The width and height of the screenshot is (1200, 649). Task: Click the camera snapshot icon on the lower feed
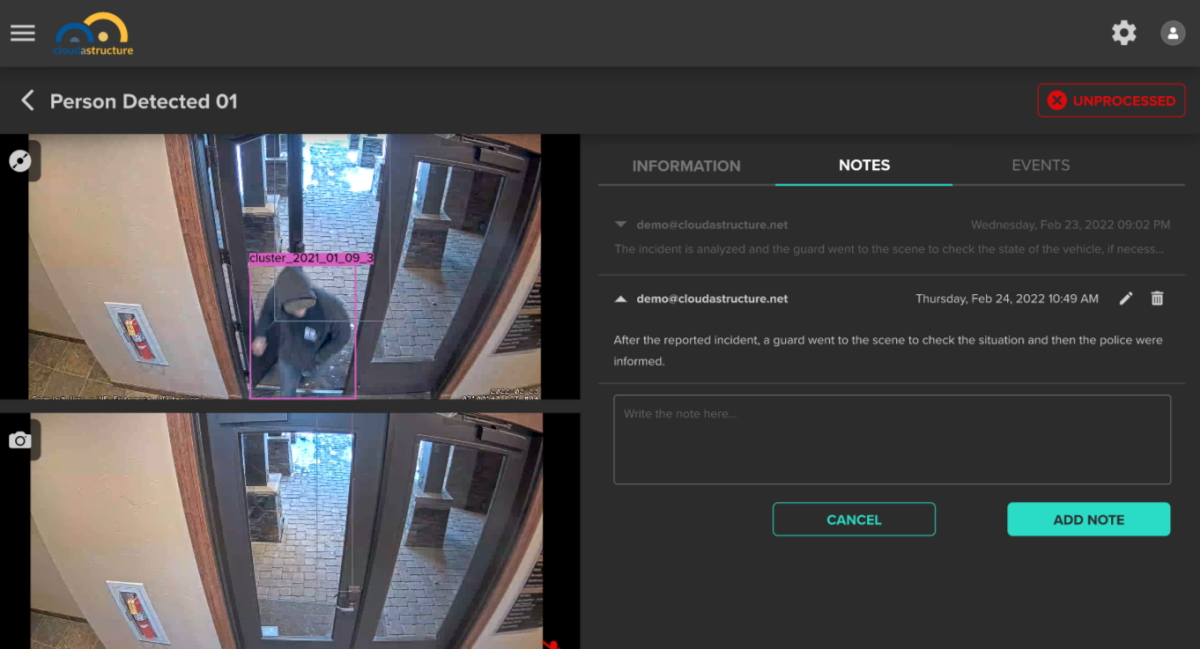point(20,440)
